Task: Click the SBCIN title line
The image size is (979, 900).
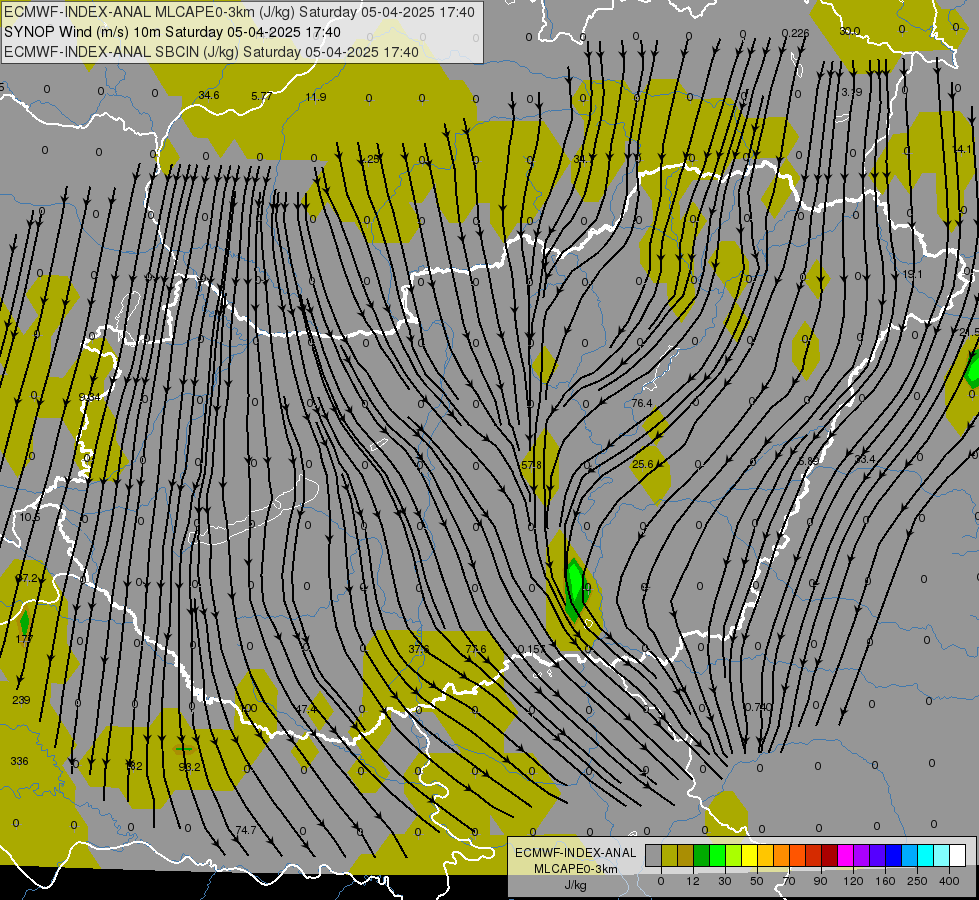Action: click(211, 52)
